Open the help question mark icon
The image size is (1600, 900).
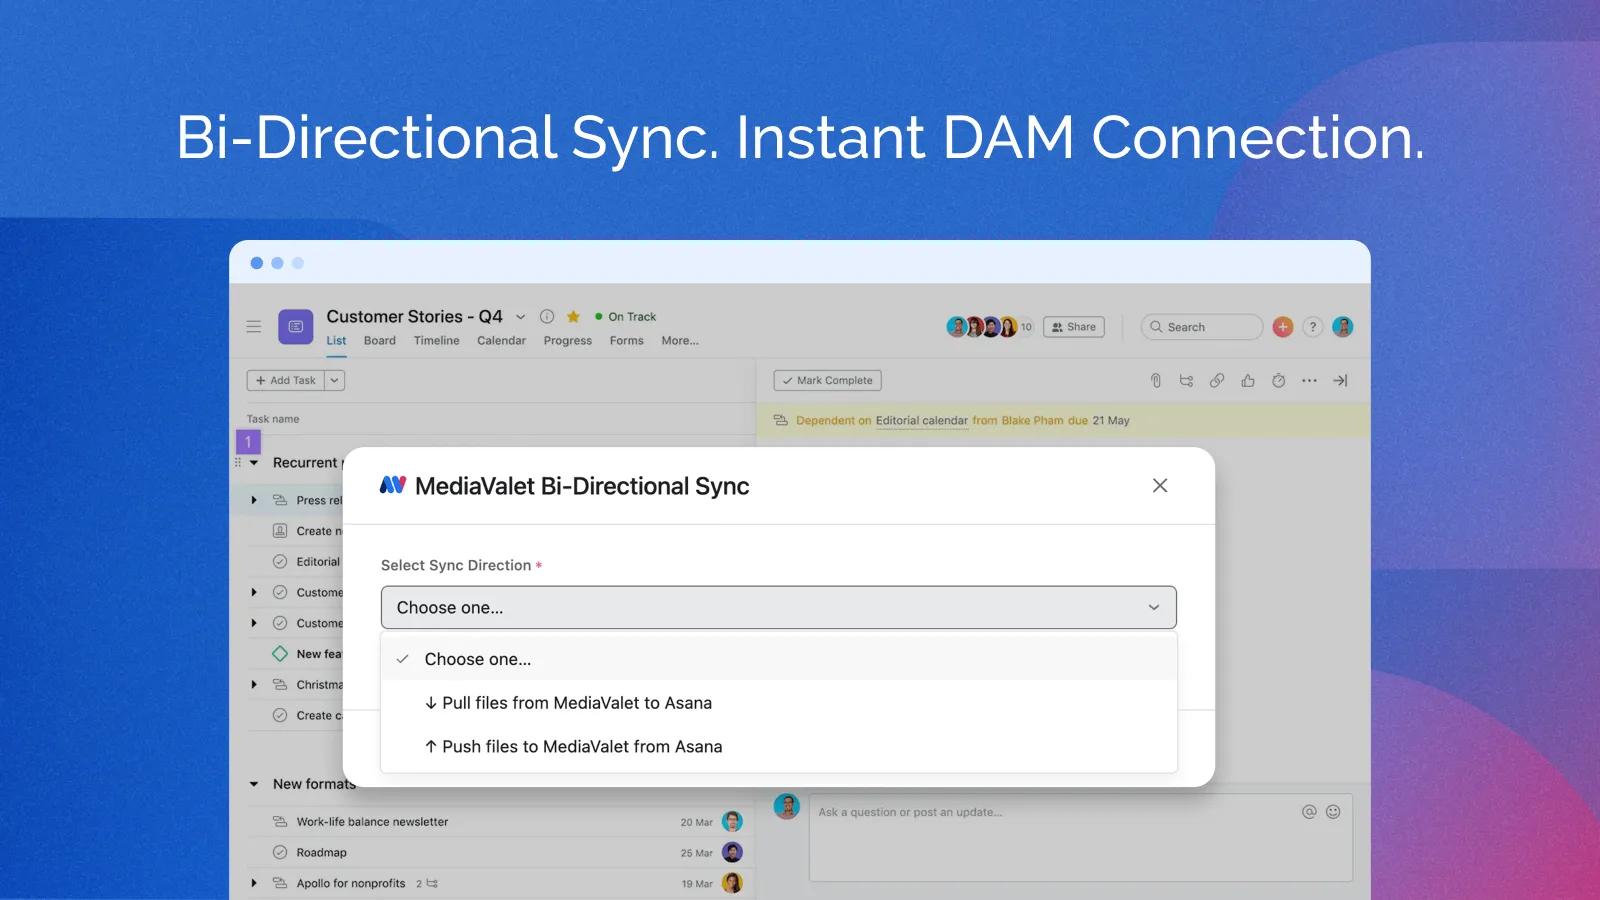(x=1313, y=327)
